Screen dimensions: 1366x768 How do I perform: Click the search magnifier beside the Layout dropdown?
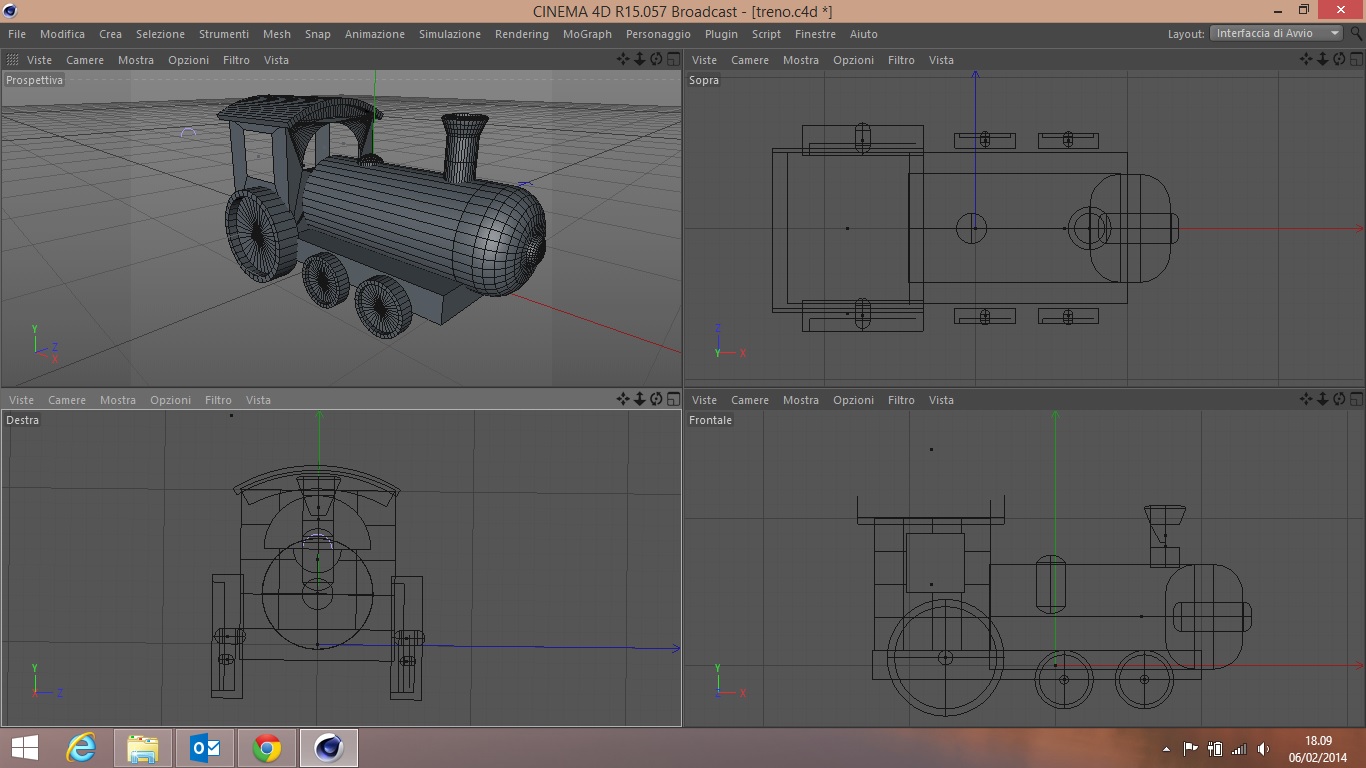(x=1354, y=33)
